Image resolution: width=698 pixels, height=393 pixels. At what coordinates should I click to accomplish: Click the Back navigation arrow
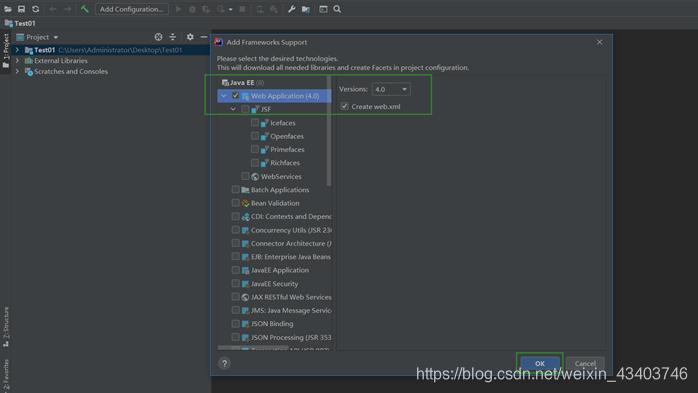(x=53, y=9)
